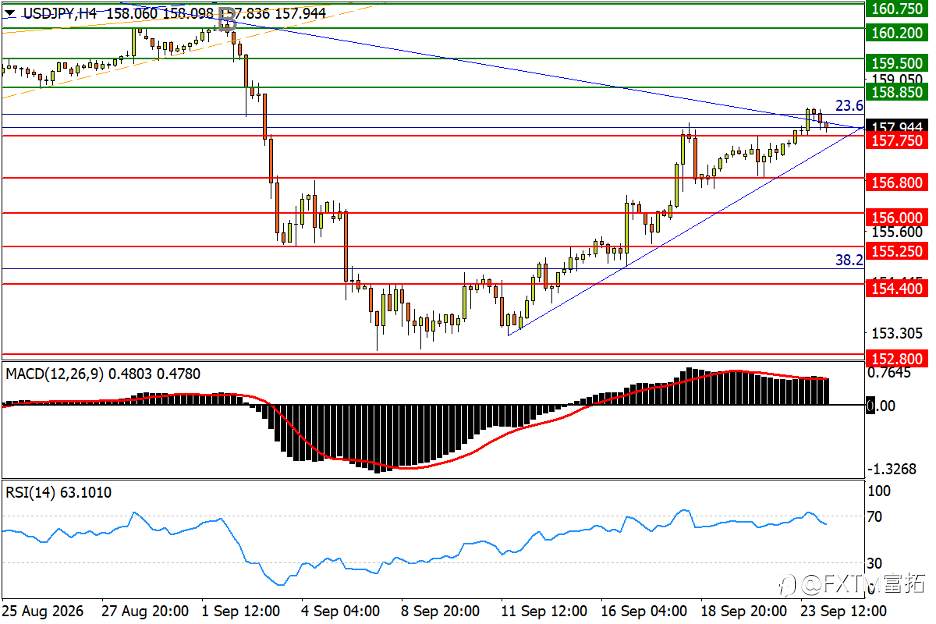Click the RSI(14) 63.1010 indicator label
This screenshot has width=936, height=624.
tap(58, 493)
